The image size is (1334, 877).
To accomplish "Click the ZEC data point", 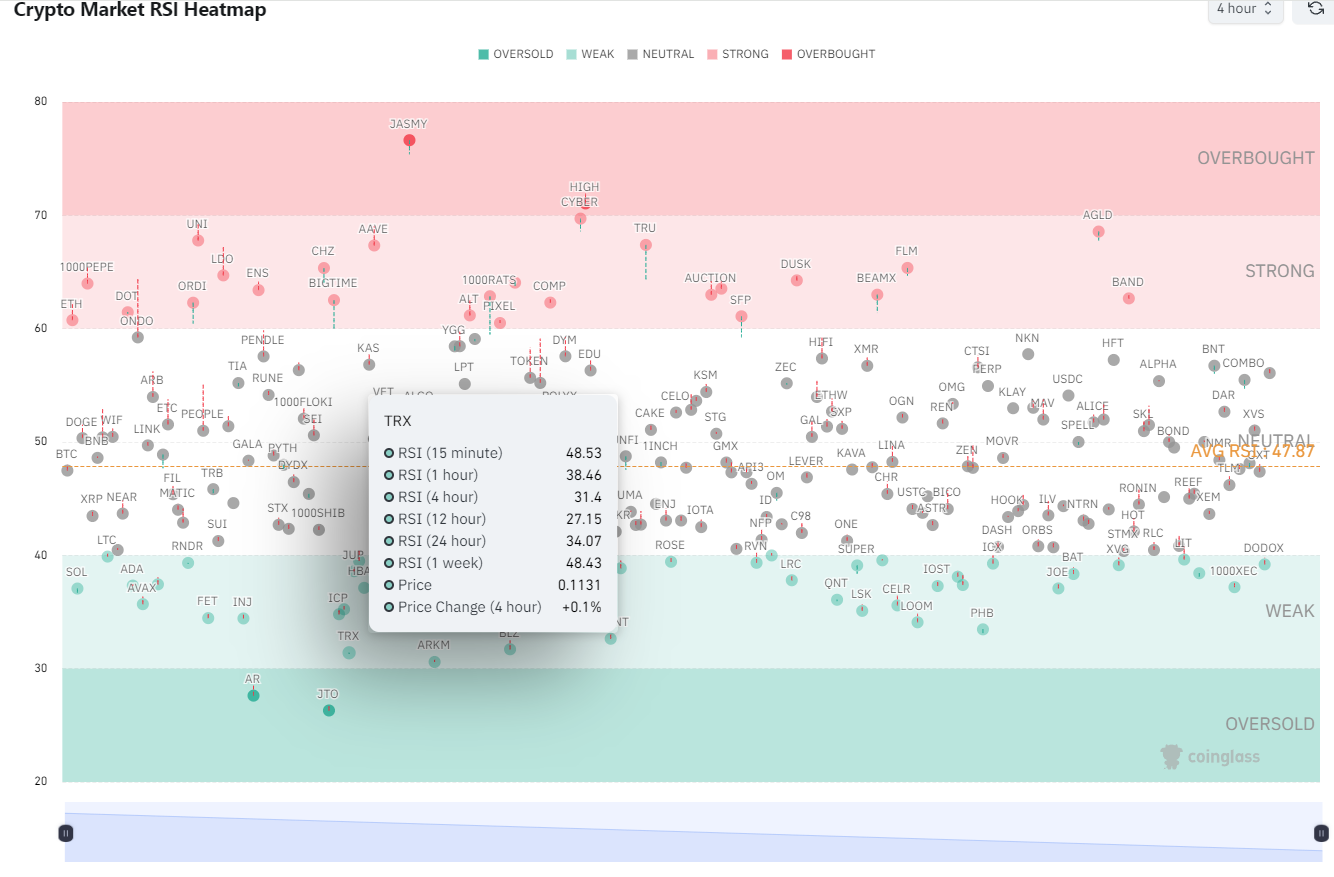I will click(x=786, y=383).
